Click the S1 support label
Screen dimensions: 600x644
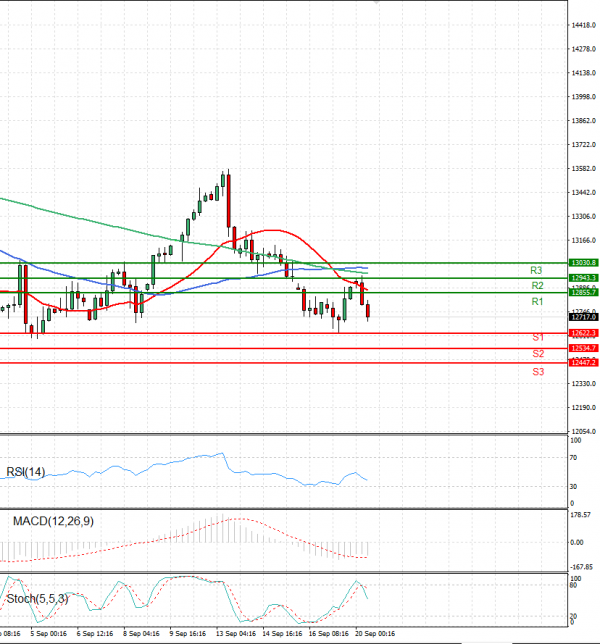(x=538, y=337)
